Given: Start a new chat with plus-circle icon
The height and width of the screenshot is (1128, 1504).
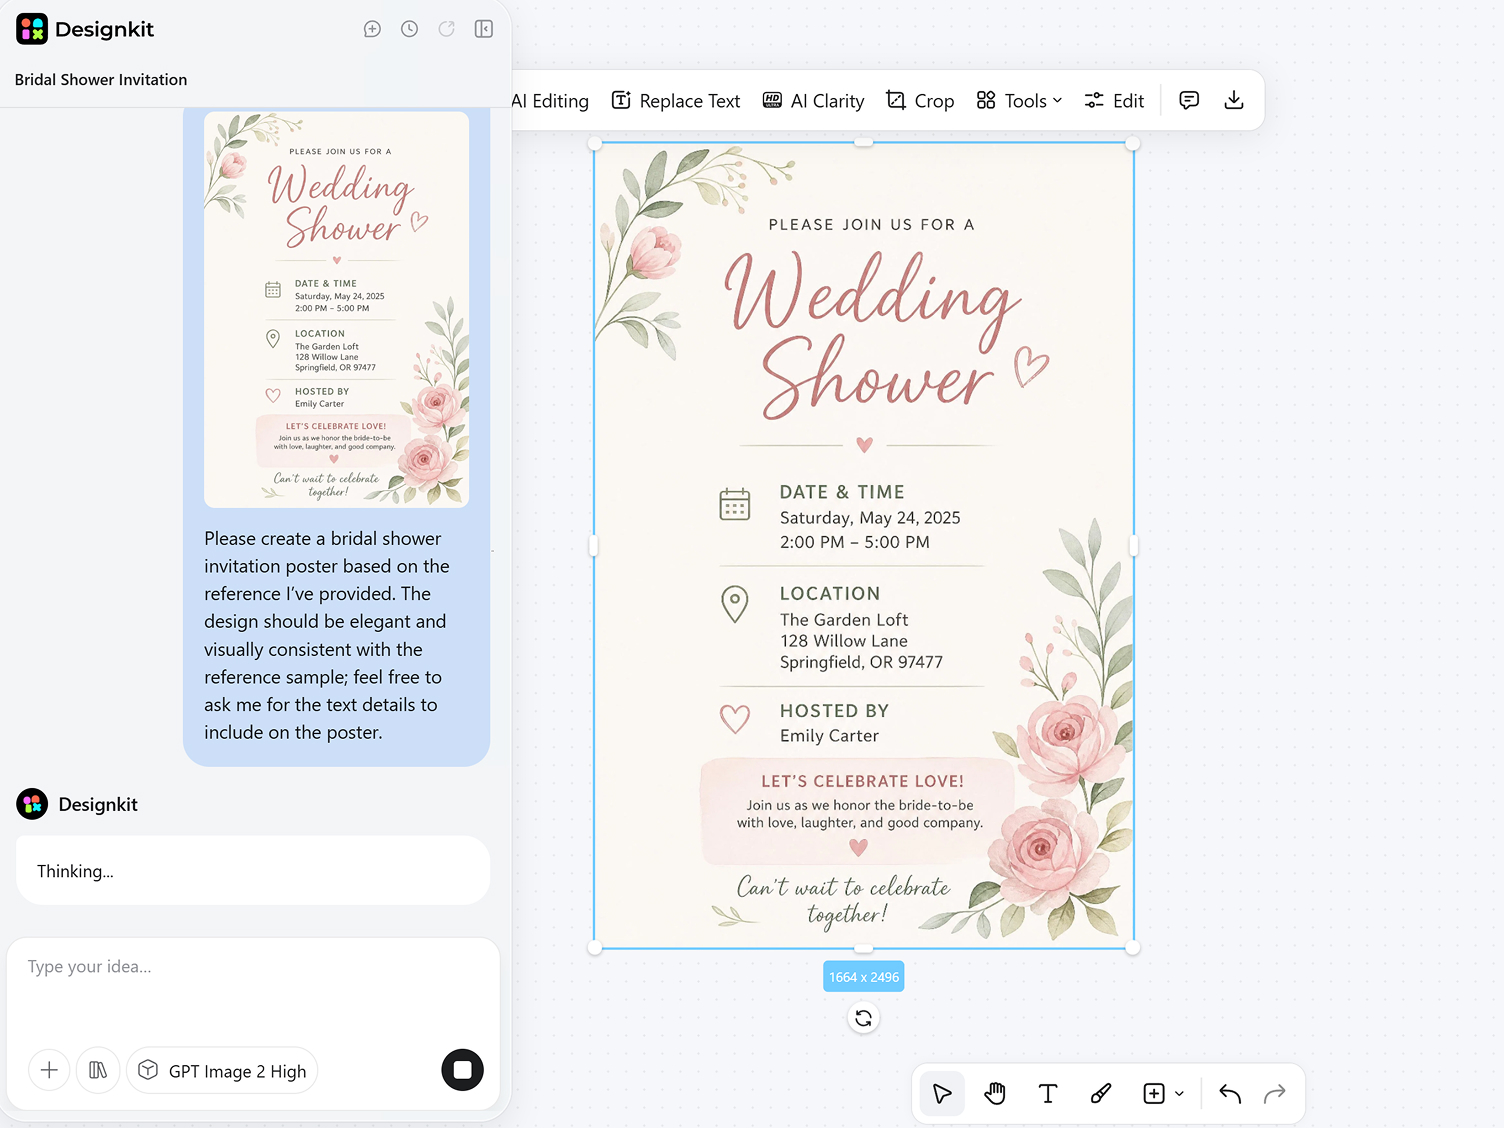Looking at the screenshot, I should pyautogui.click(x=372, y=29).
